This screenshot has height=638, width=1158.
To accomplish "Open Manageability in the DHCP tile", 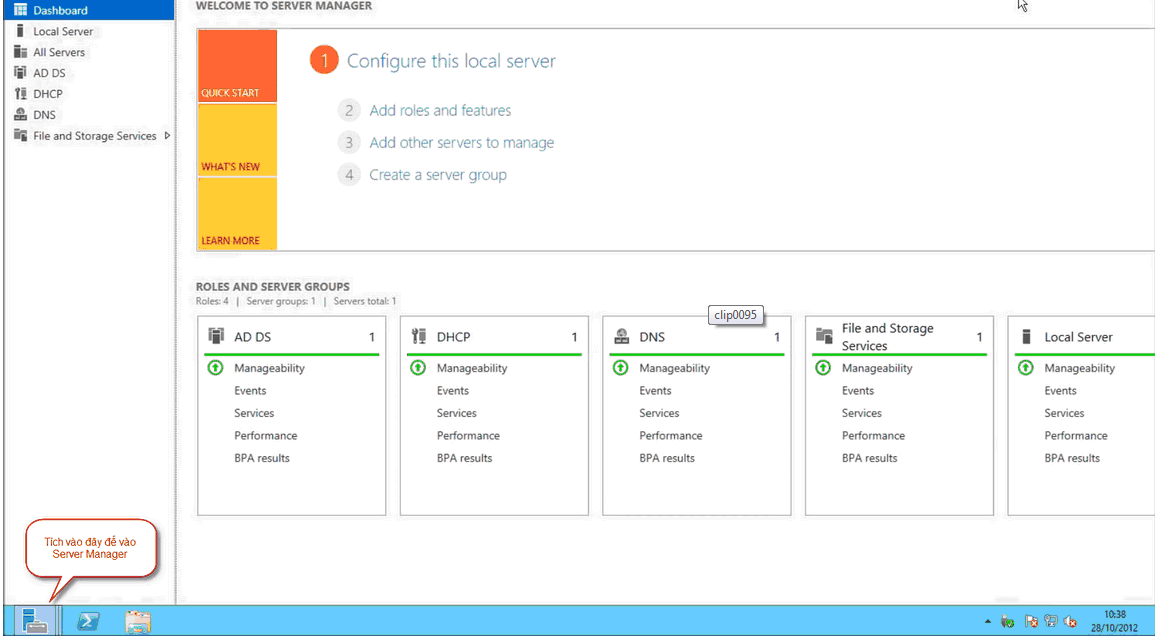I will click(472, 368).
